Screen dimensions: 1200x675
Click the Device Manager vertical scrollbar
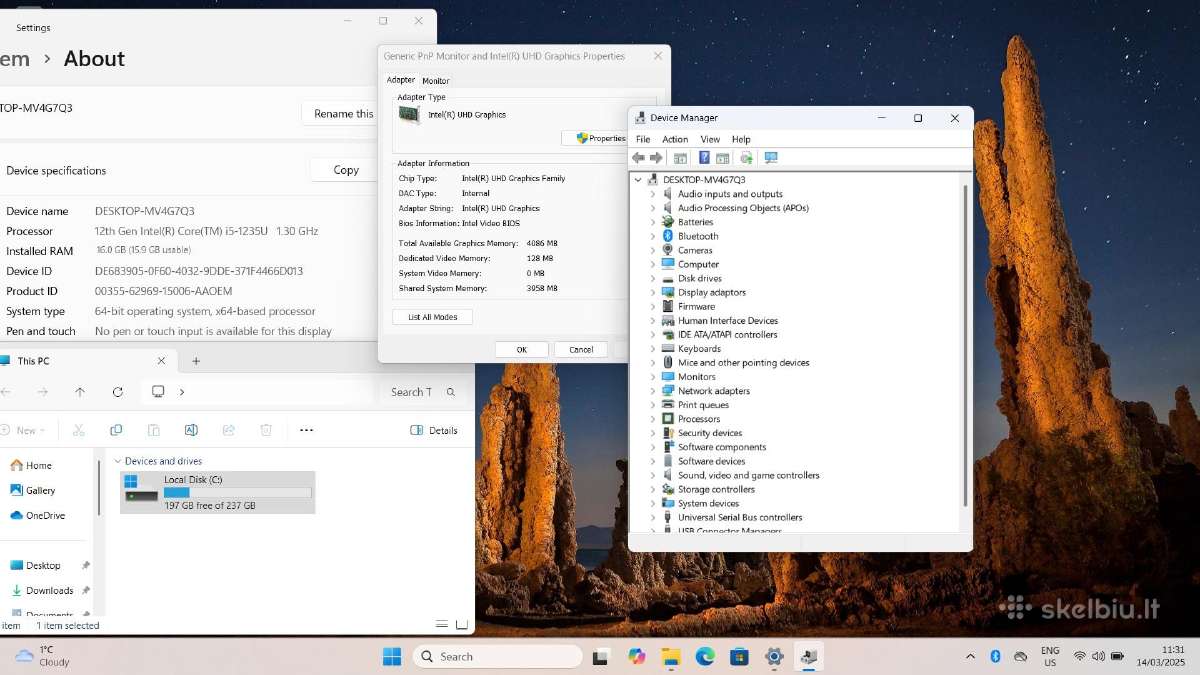coord(965,345)
